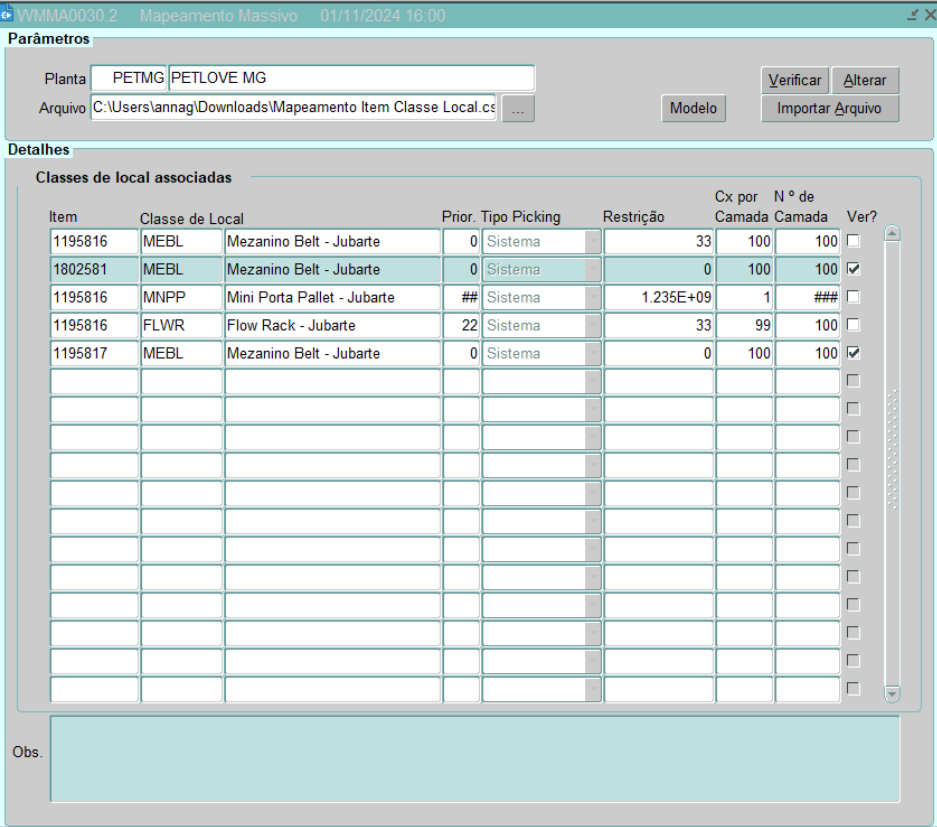Image resolution: width=937 pixels, height=827 pixels.
Task: Open Tipo Picking dropdown in first row
Action: [x=593, y=241]
